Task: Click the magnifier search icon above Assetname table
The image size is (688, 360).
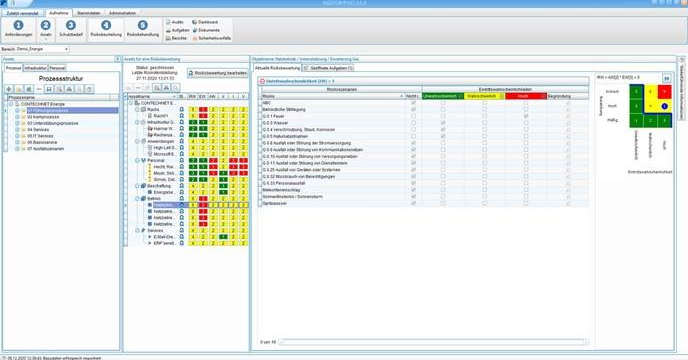Action: (x=176, y=88)
